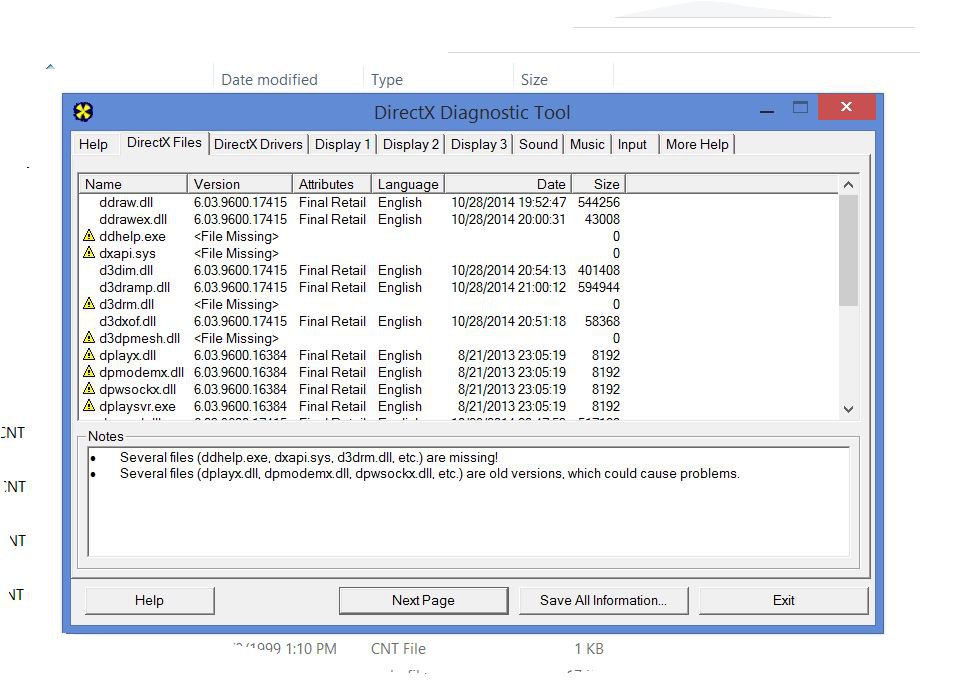Click size value 544256
Viewport: 973px width, 700px height.
click(x=599, y=202)
